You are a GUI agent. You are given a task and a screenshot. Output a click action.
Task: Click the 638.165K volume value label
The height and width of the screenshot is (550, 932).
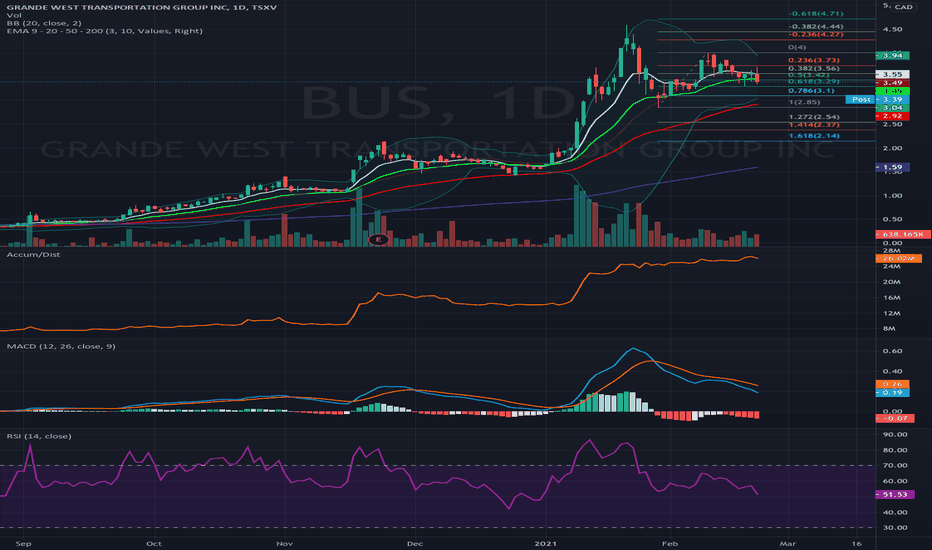click(903, 234)
